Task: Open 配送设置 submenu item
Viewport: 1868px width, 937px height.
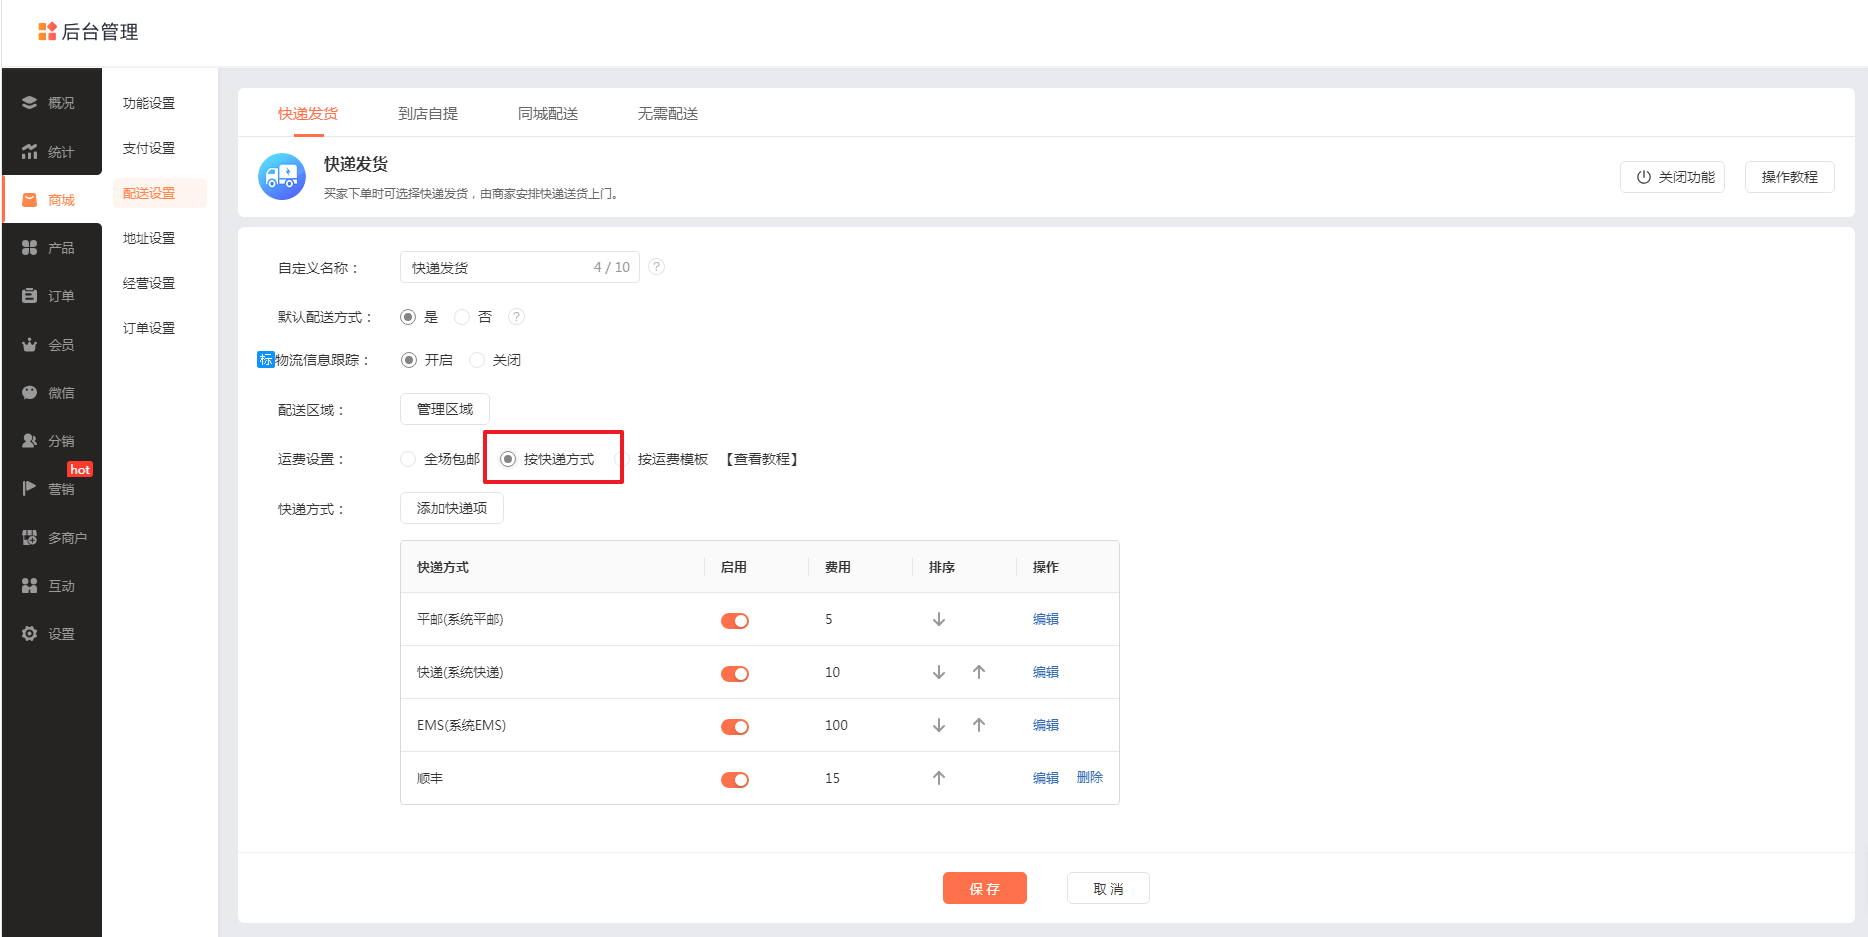Action: click(x=160, y=193)
